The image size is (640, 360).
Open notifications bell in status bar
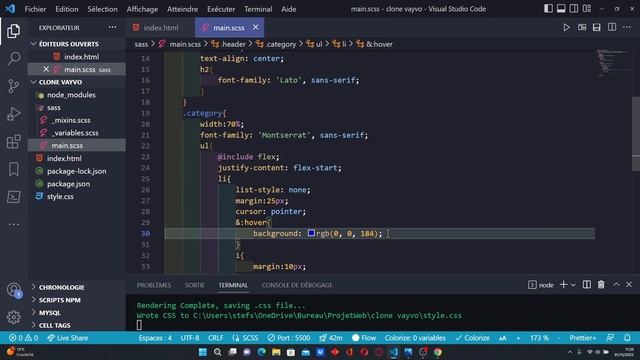point(627,338)
